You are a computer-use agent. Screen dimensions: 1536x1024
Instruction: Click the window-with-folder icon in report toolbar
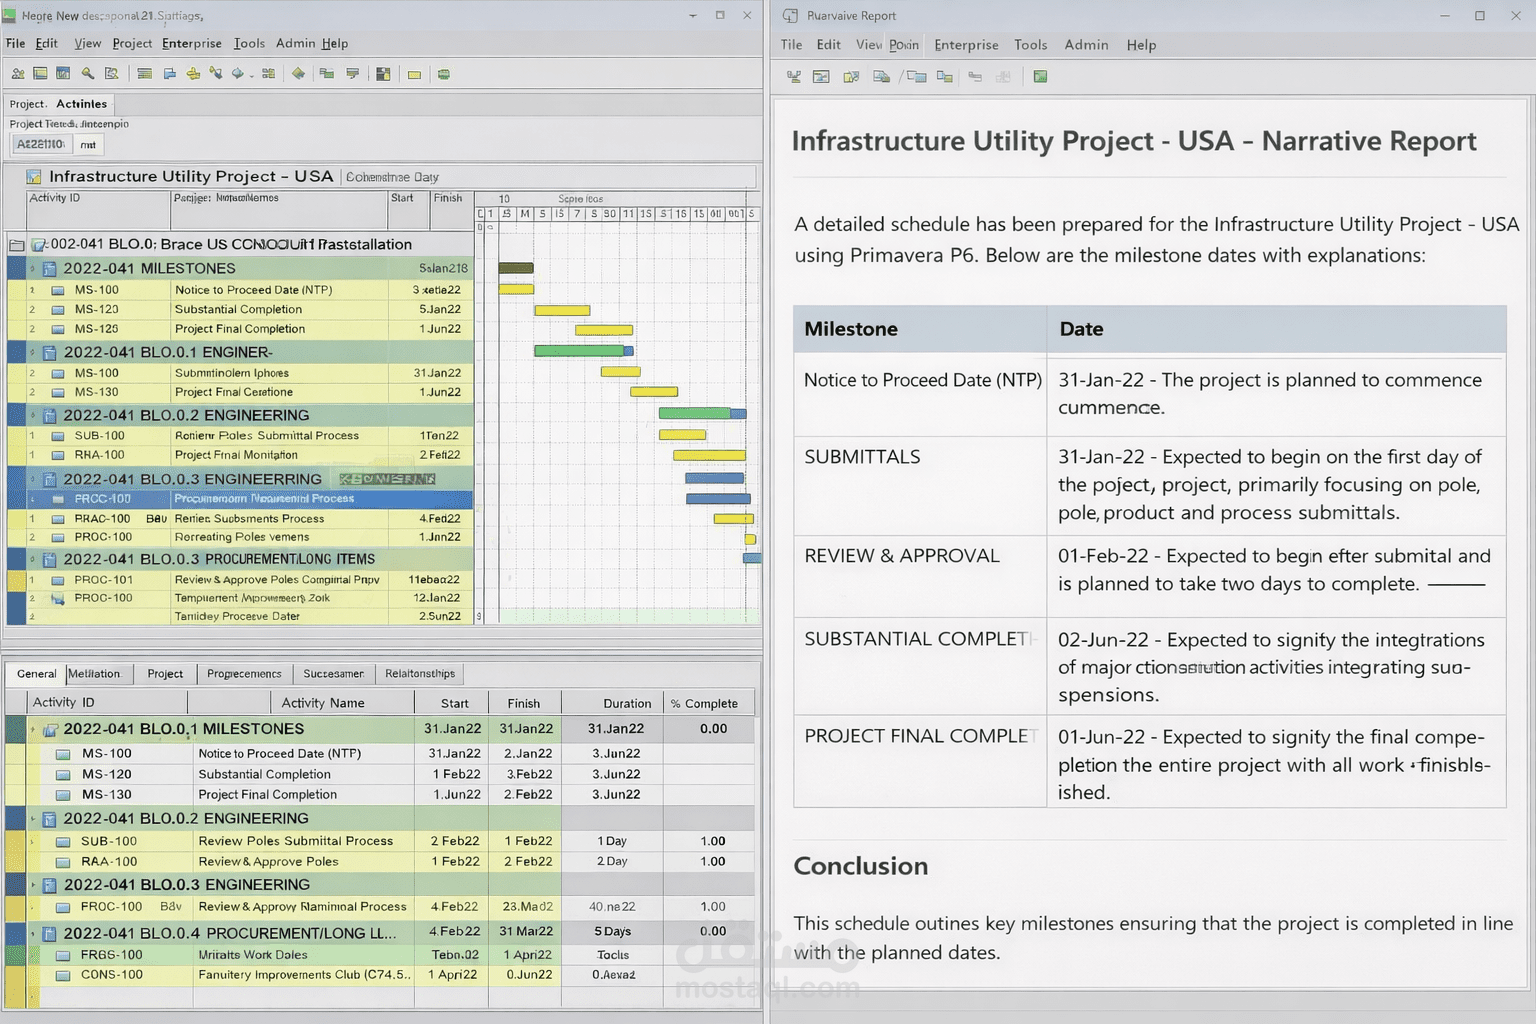944,77
